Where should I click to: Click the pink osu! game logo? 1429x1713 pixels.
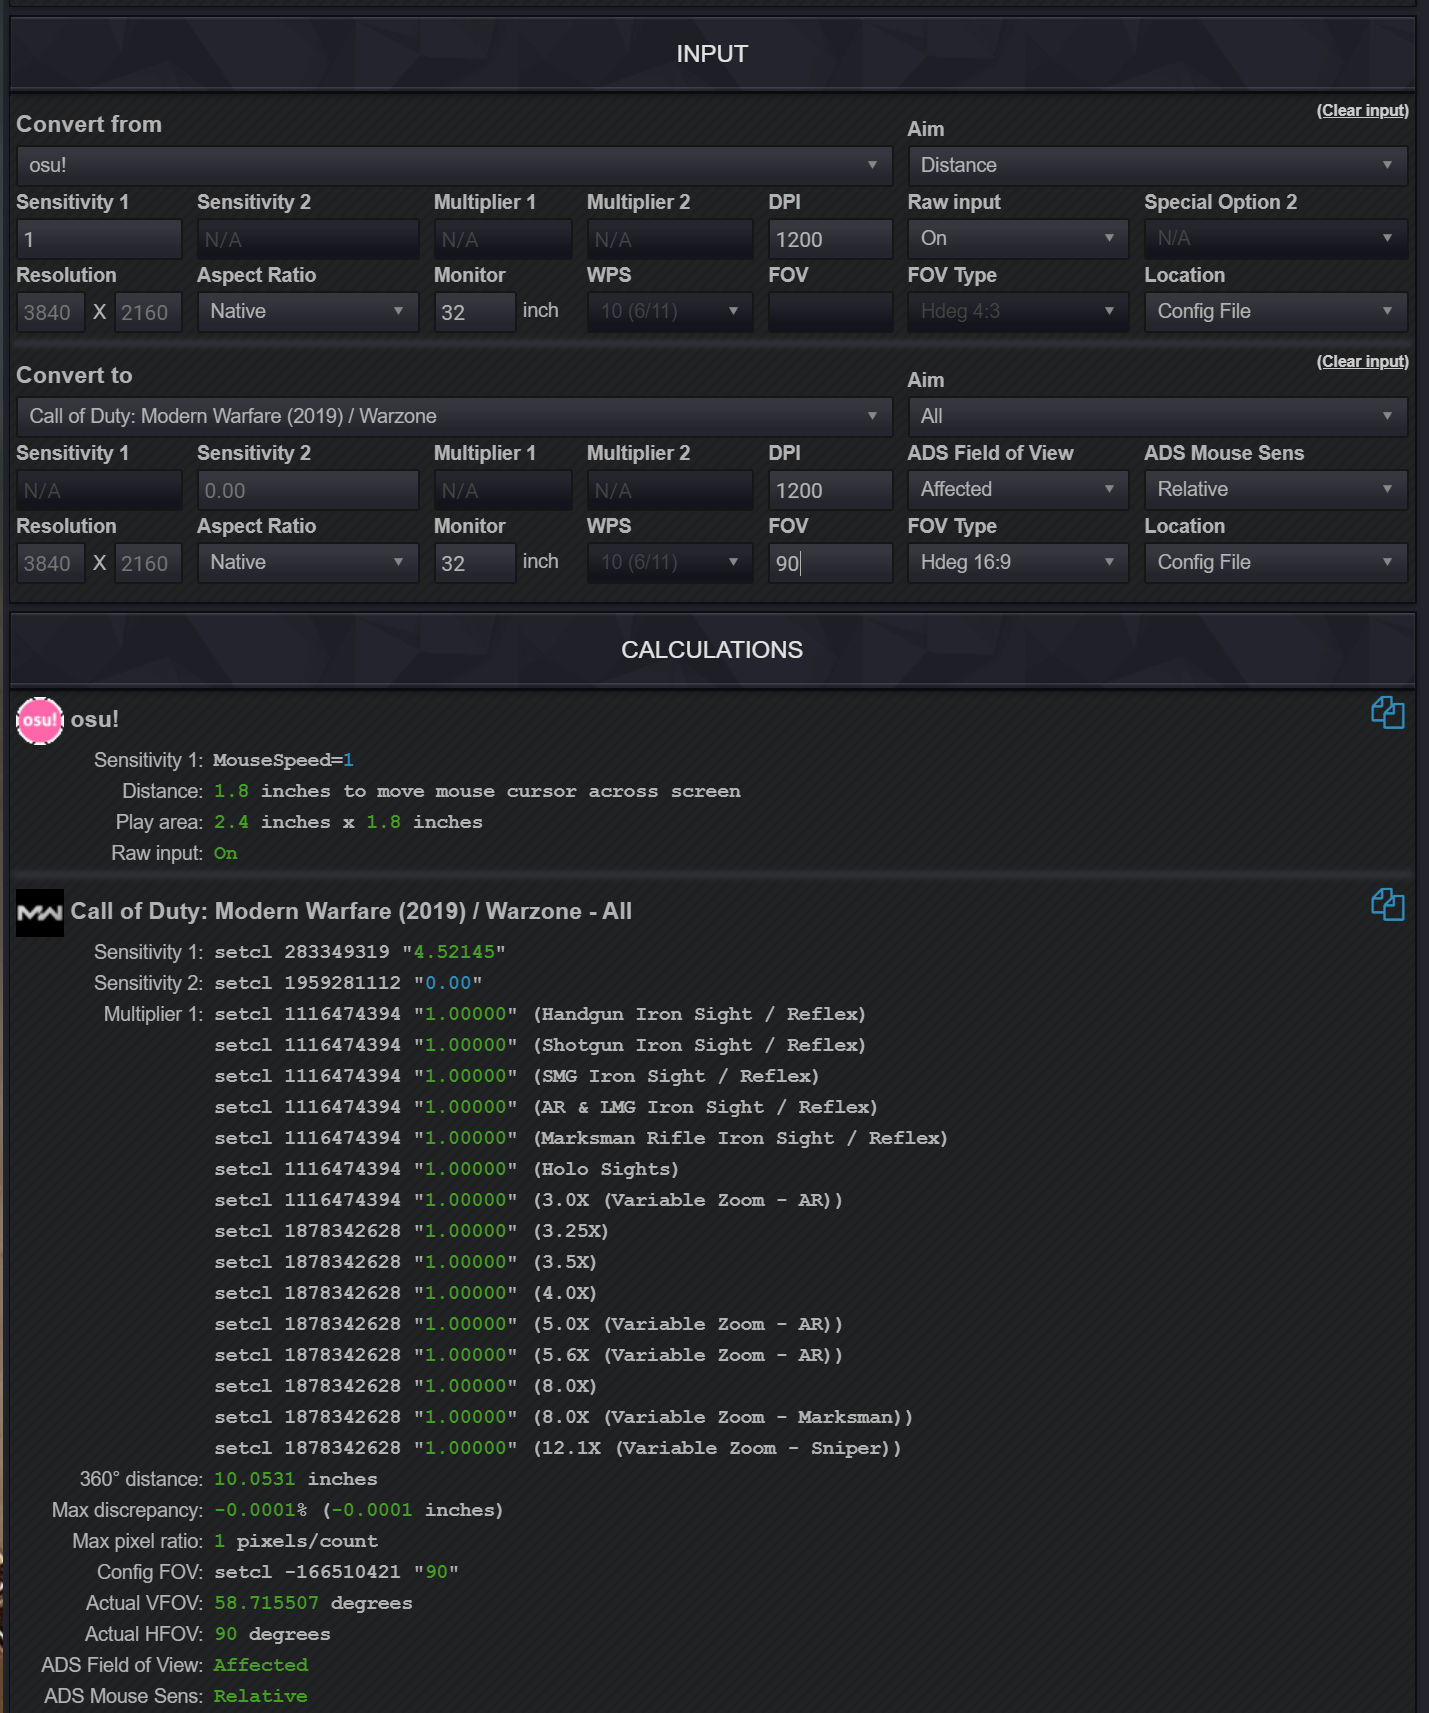pyautogui.click(x=40, y=720)
